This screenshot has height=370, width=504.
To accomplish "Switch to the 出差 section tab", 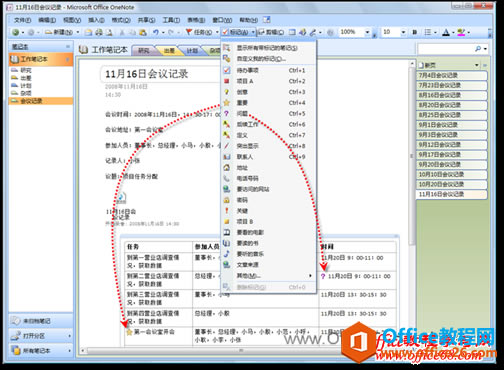I will [169, 50].
